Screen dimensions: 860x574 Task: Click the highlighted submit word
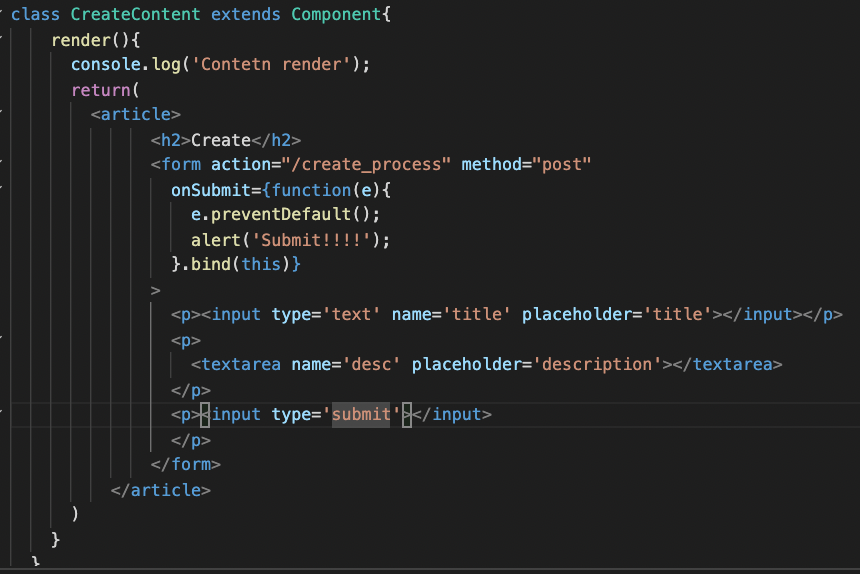click(x=361, y=414)
